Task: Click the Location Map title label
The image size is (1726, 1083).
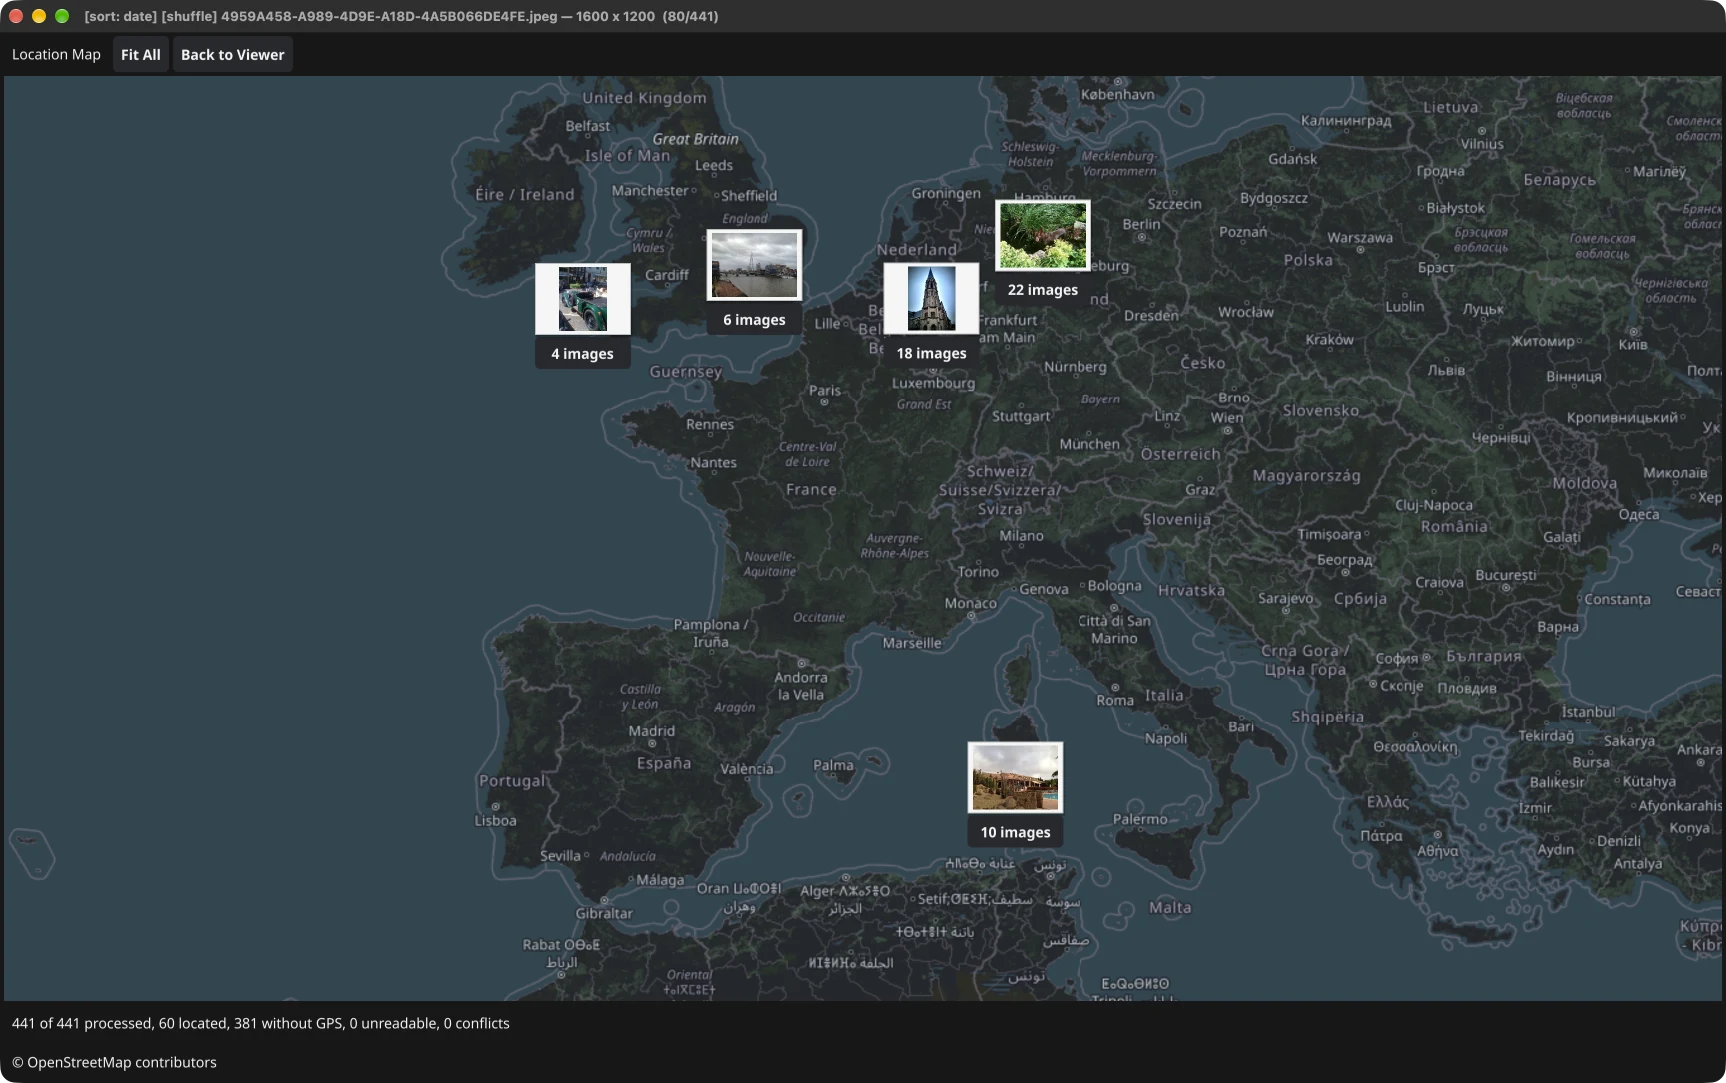Action: (56, 55)
